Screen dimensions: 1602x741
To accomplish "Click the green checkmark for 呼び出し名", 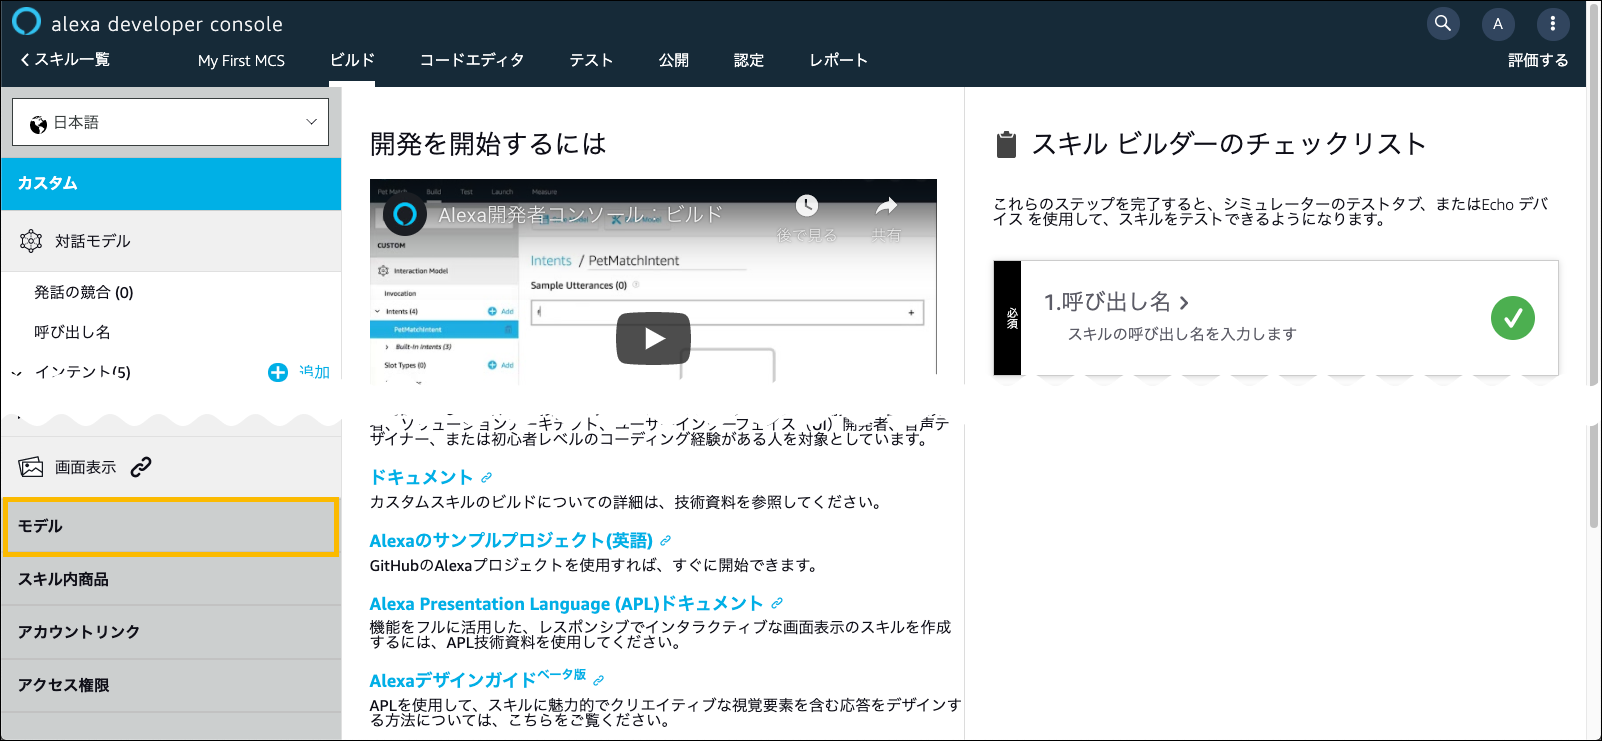I will coord(1512,318).
